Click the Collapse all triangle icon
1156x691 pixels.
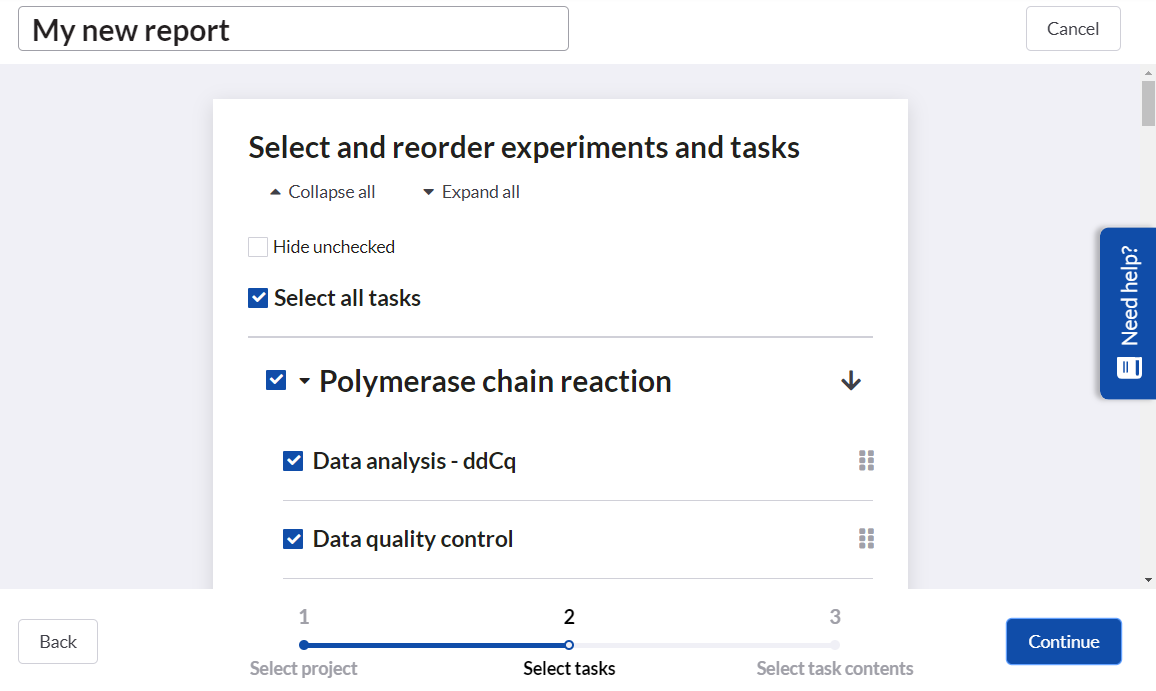276,192
